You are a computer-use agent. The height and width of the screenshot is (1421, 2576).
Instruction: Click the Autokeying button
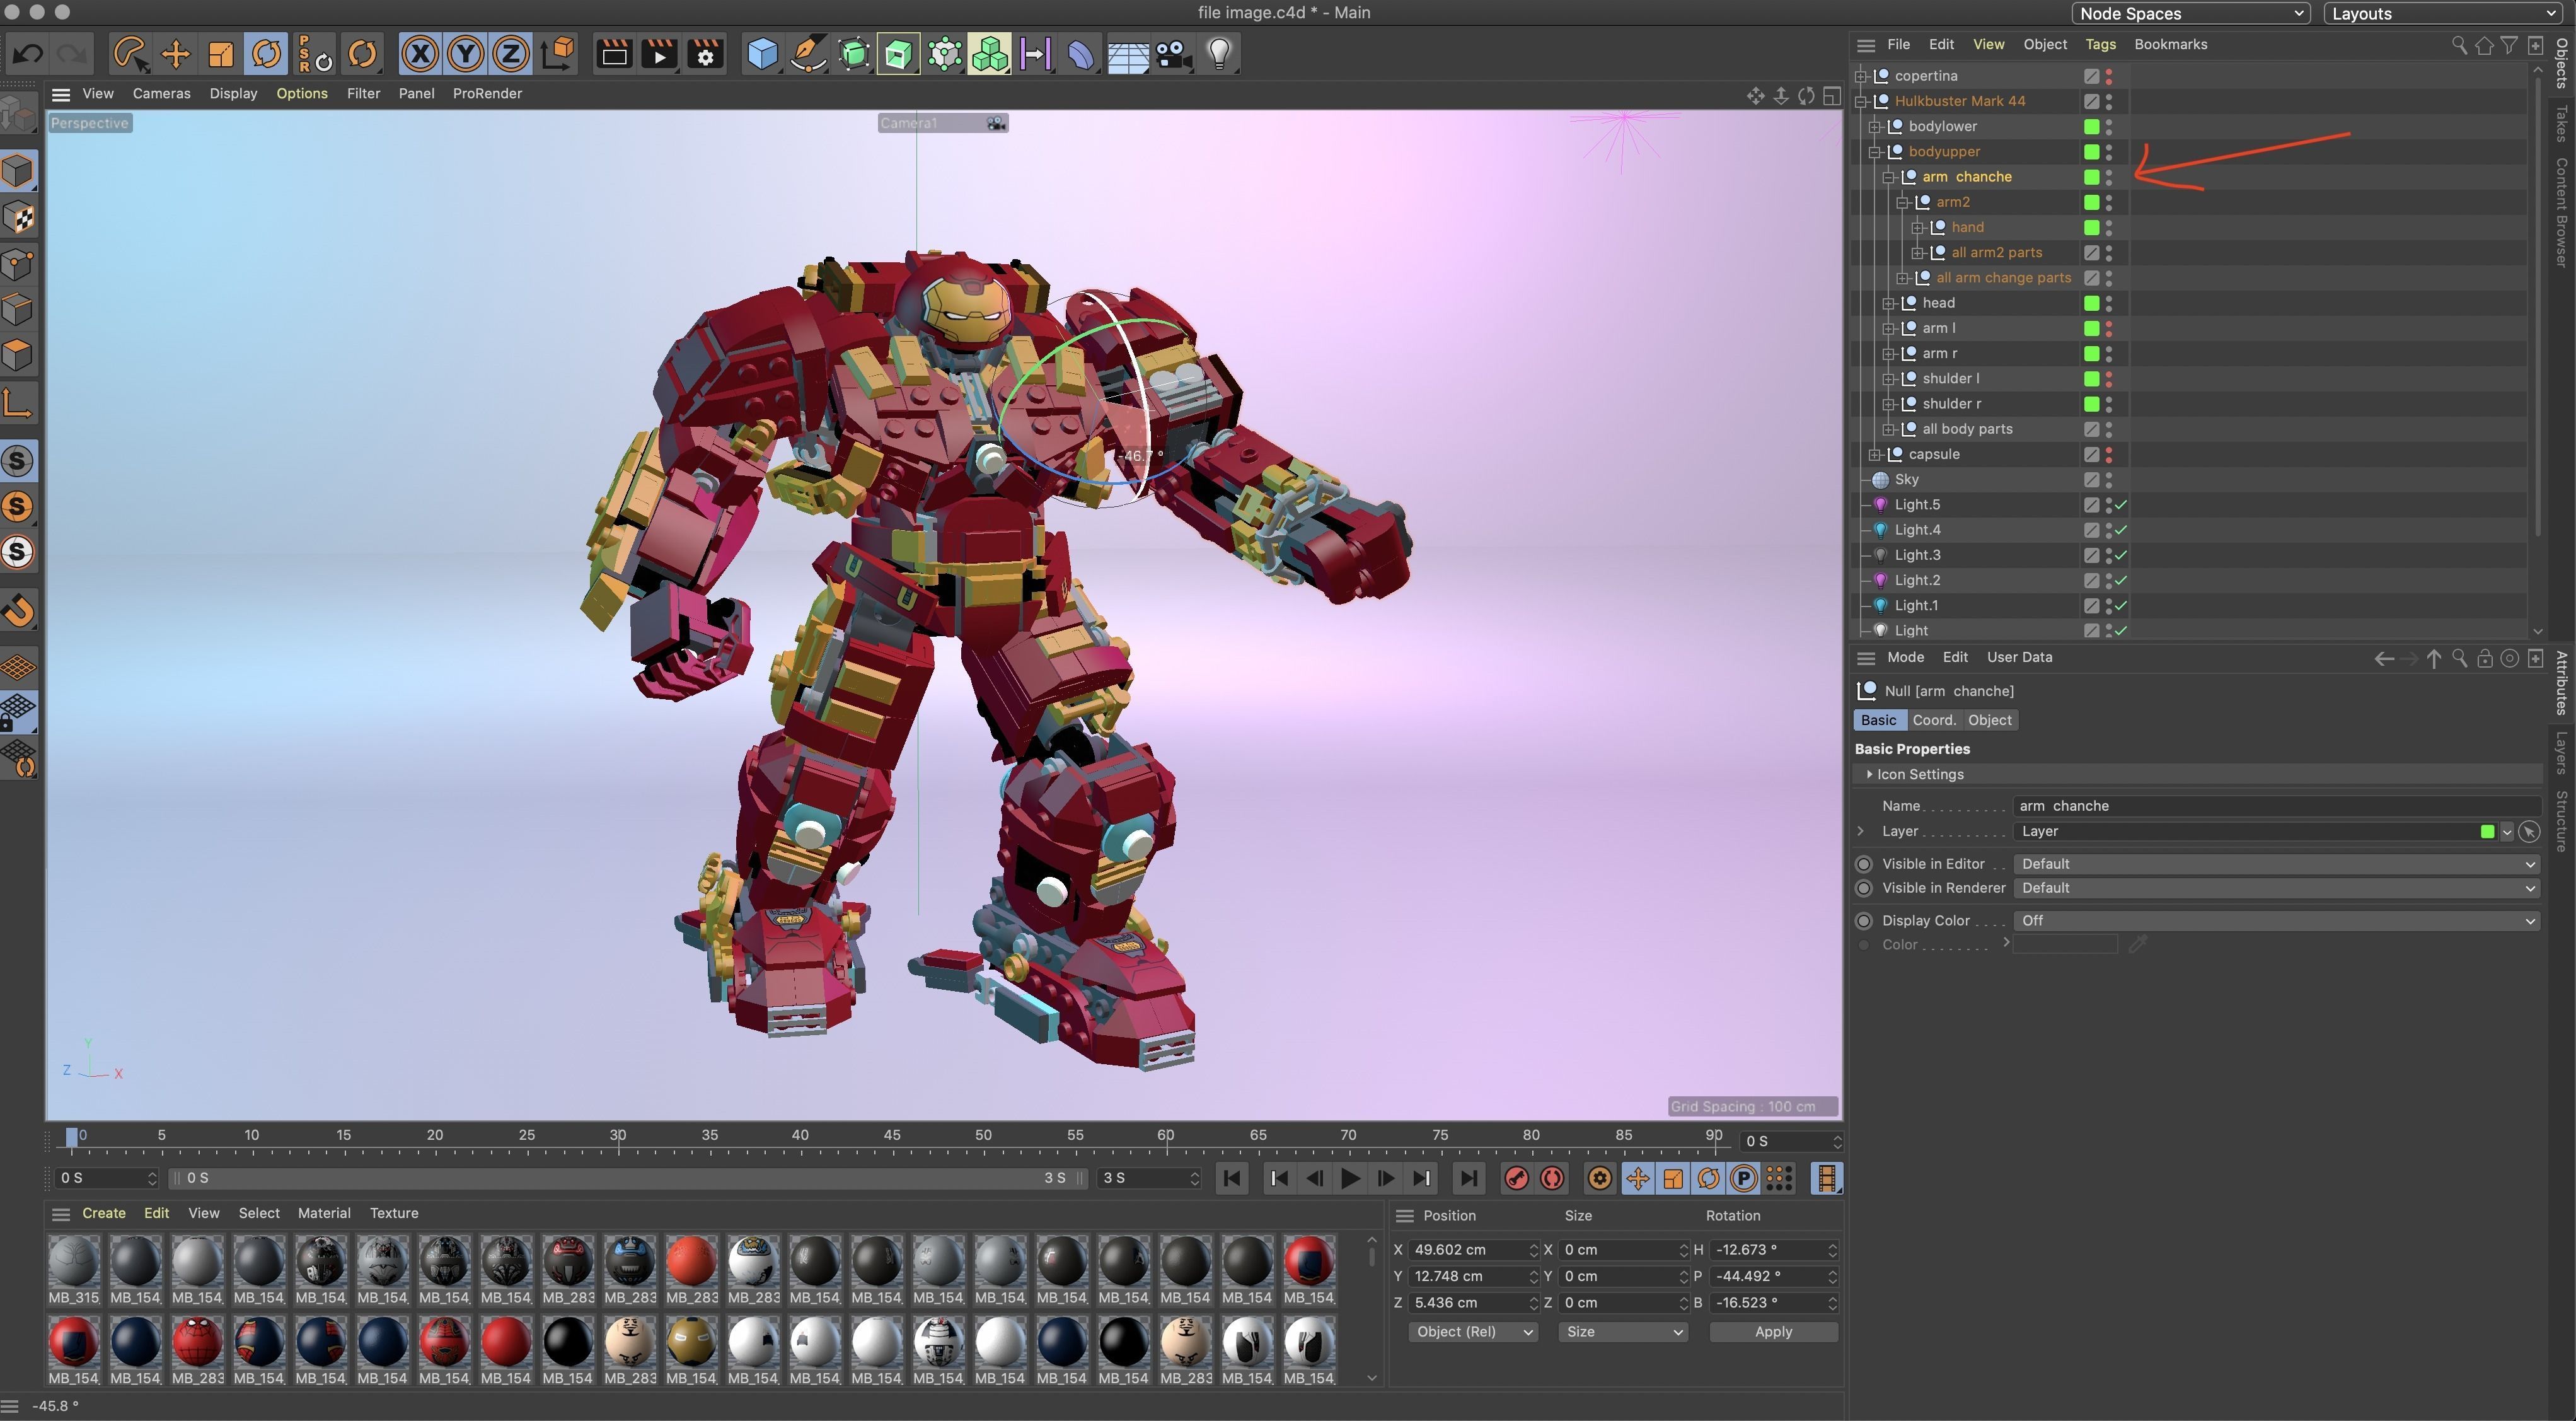(1552, 1178)
